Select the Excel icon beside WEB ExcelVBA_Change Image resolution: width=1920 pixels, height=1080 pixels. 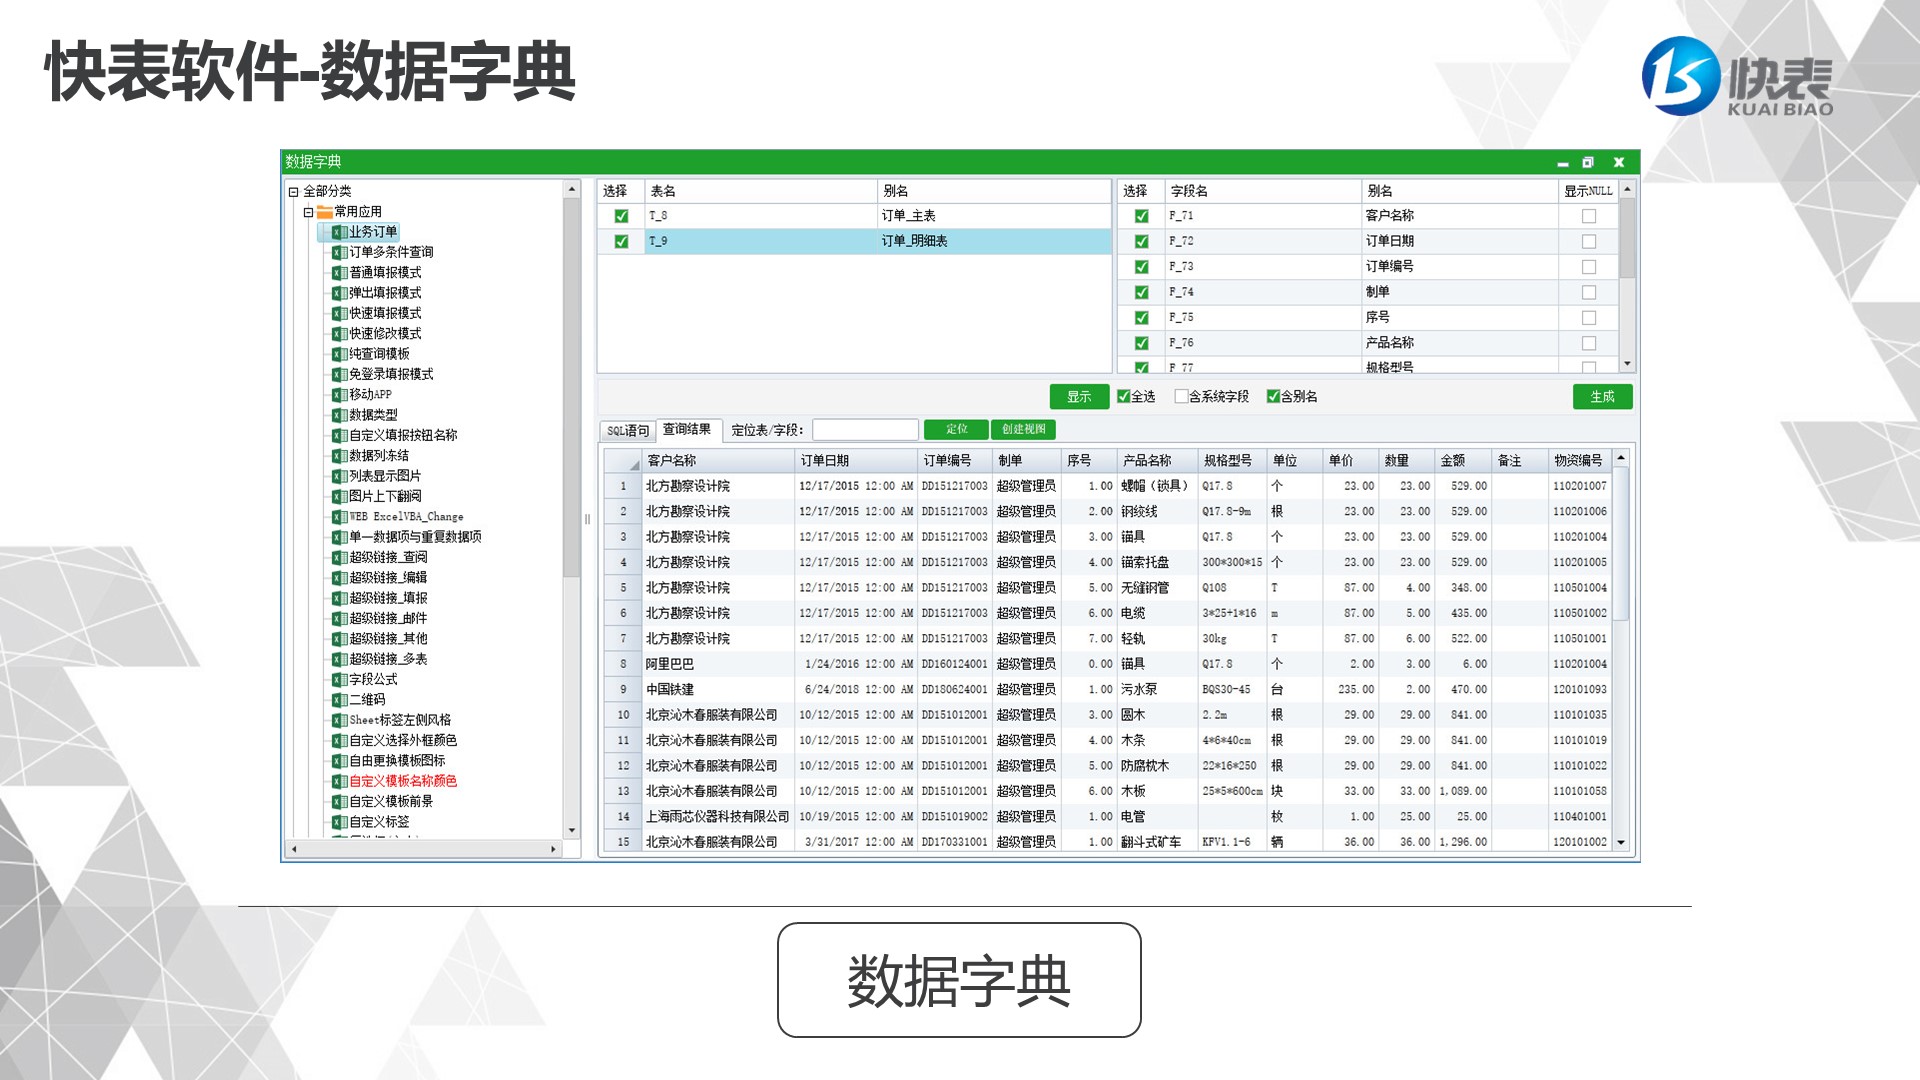(340, 517)
